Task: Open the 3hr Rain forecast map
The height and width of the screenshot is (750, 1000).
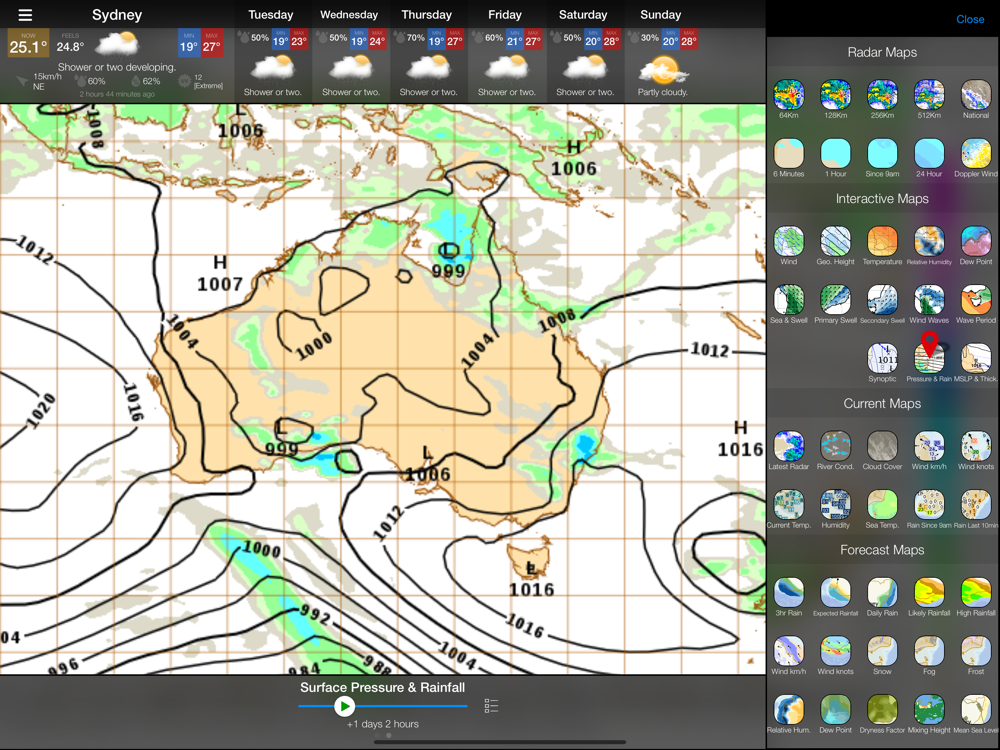Action: point(789,593)
